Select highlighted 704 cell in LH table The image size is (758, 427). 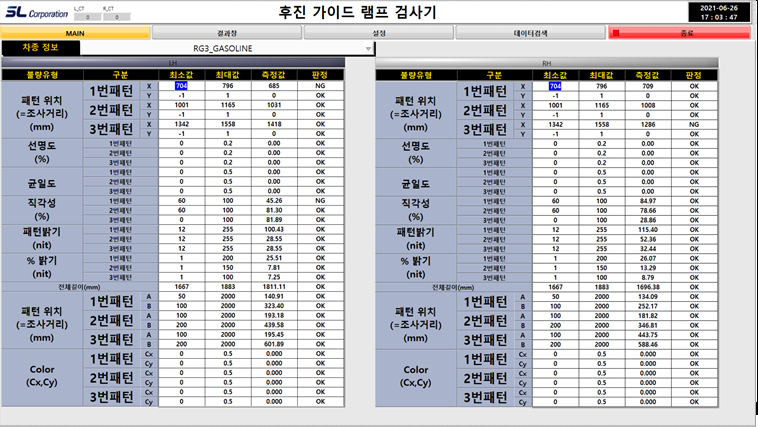point(181,86)
